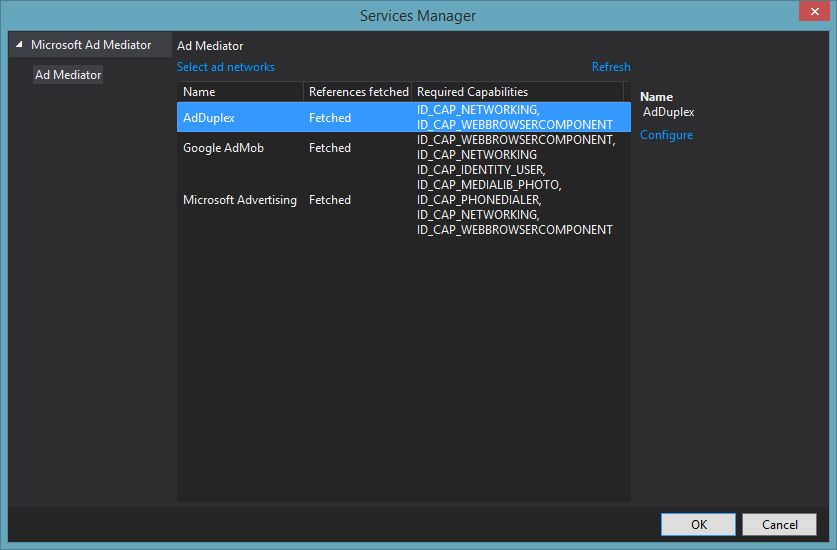837x550 pixels.
Task: Click Fetched status in AdDuplex row
Action: [330, 117]
